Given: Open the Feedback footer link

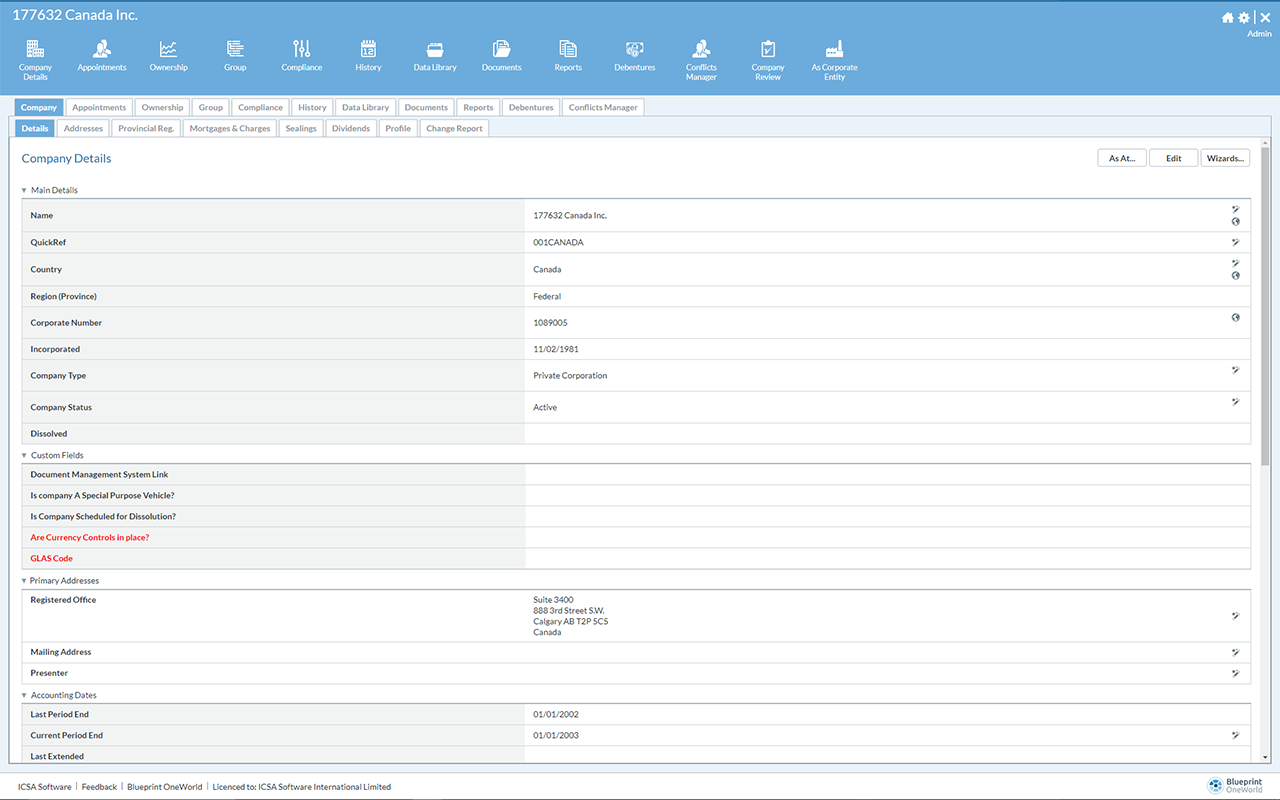Looking at the screenshot, I should tap(99, 787).
